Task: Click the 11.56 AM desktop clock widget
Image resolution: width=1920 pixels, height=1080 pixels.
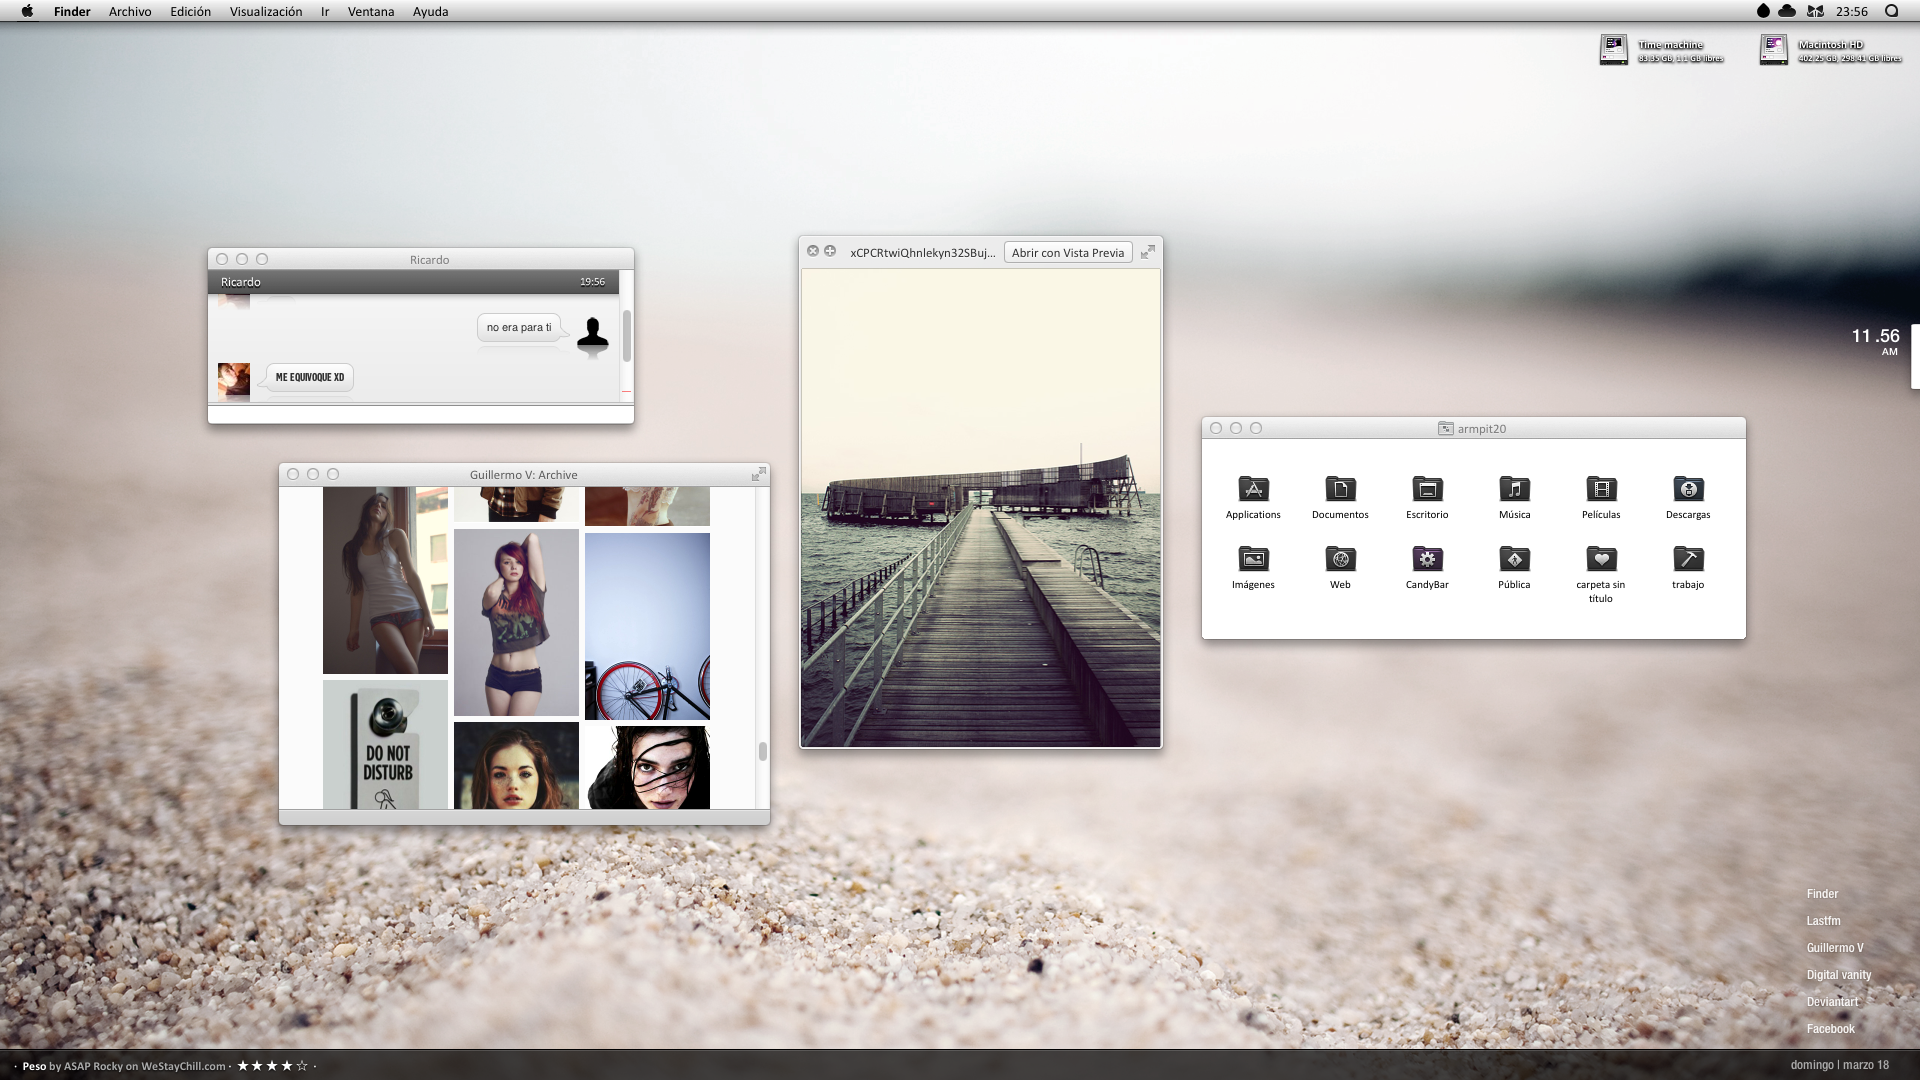Action: pyautogui.click(x=1875, y=341)
